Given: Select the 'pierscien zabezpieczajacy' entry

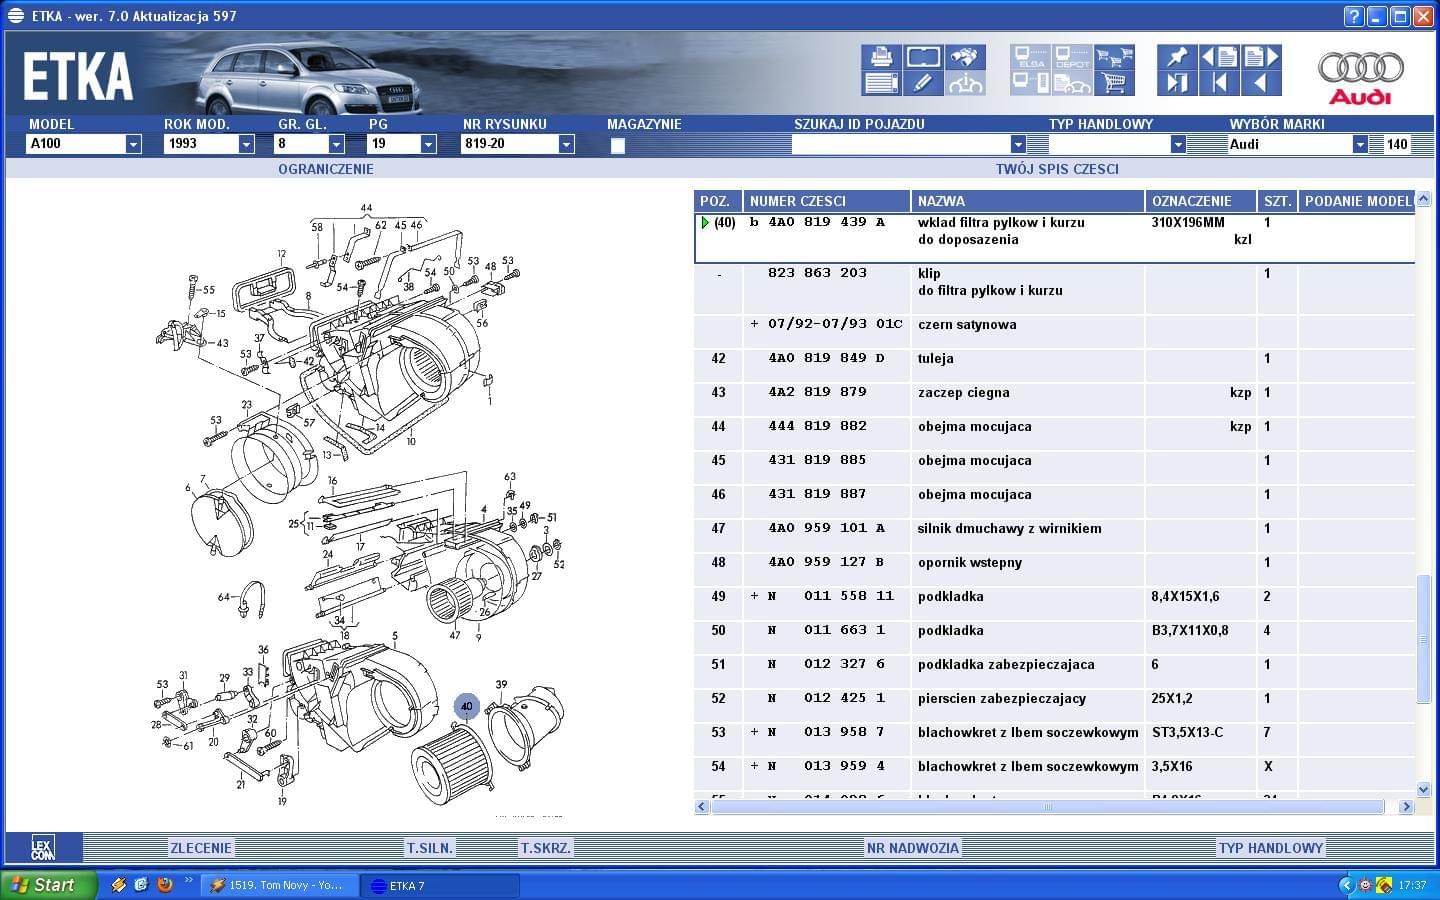Looking at the screenshot, I should [x=1001, y=699].
